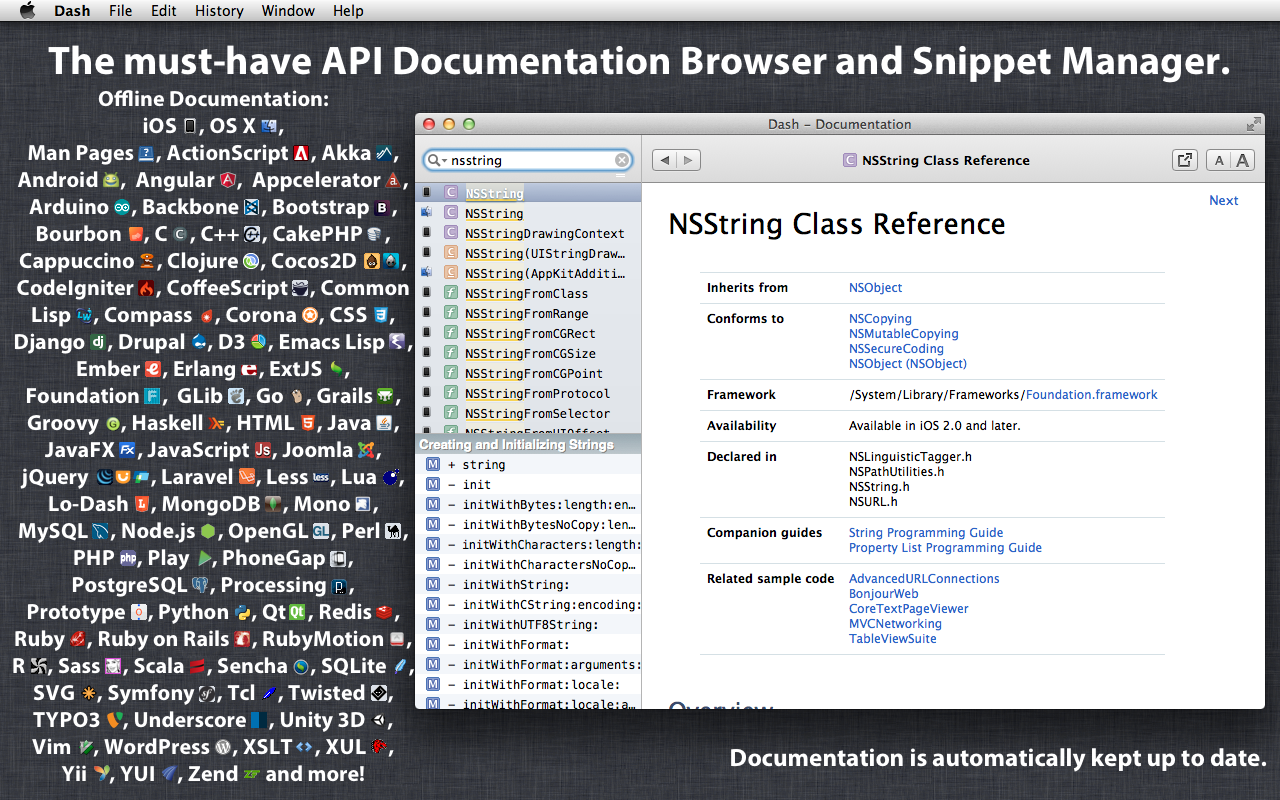Screen dimensions: 1280x800
Task: Open the search magnifier dropdown
Action: [x=436, y=160]
